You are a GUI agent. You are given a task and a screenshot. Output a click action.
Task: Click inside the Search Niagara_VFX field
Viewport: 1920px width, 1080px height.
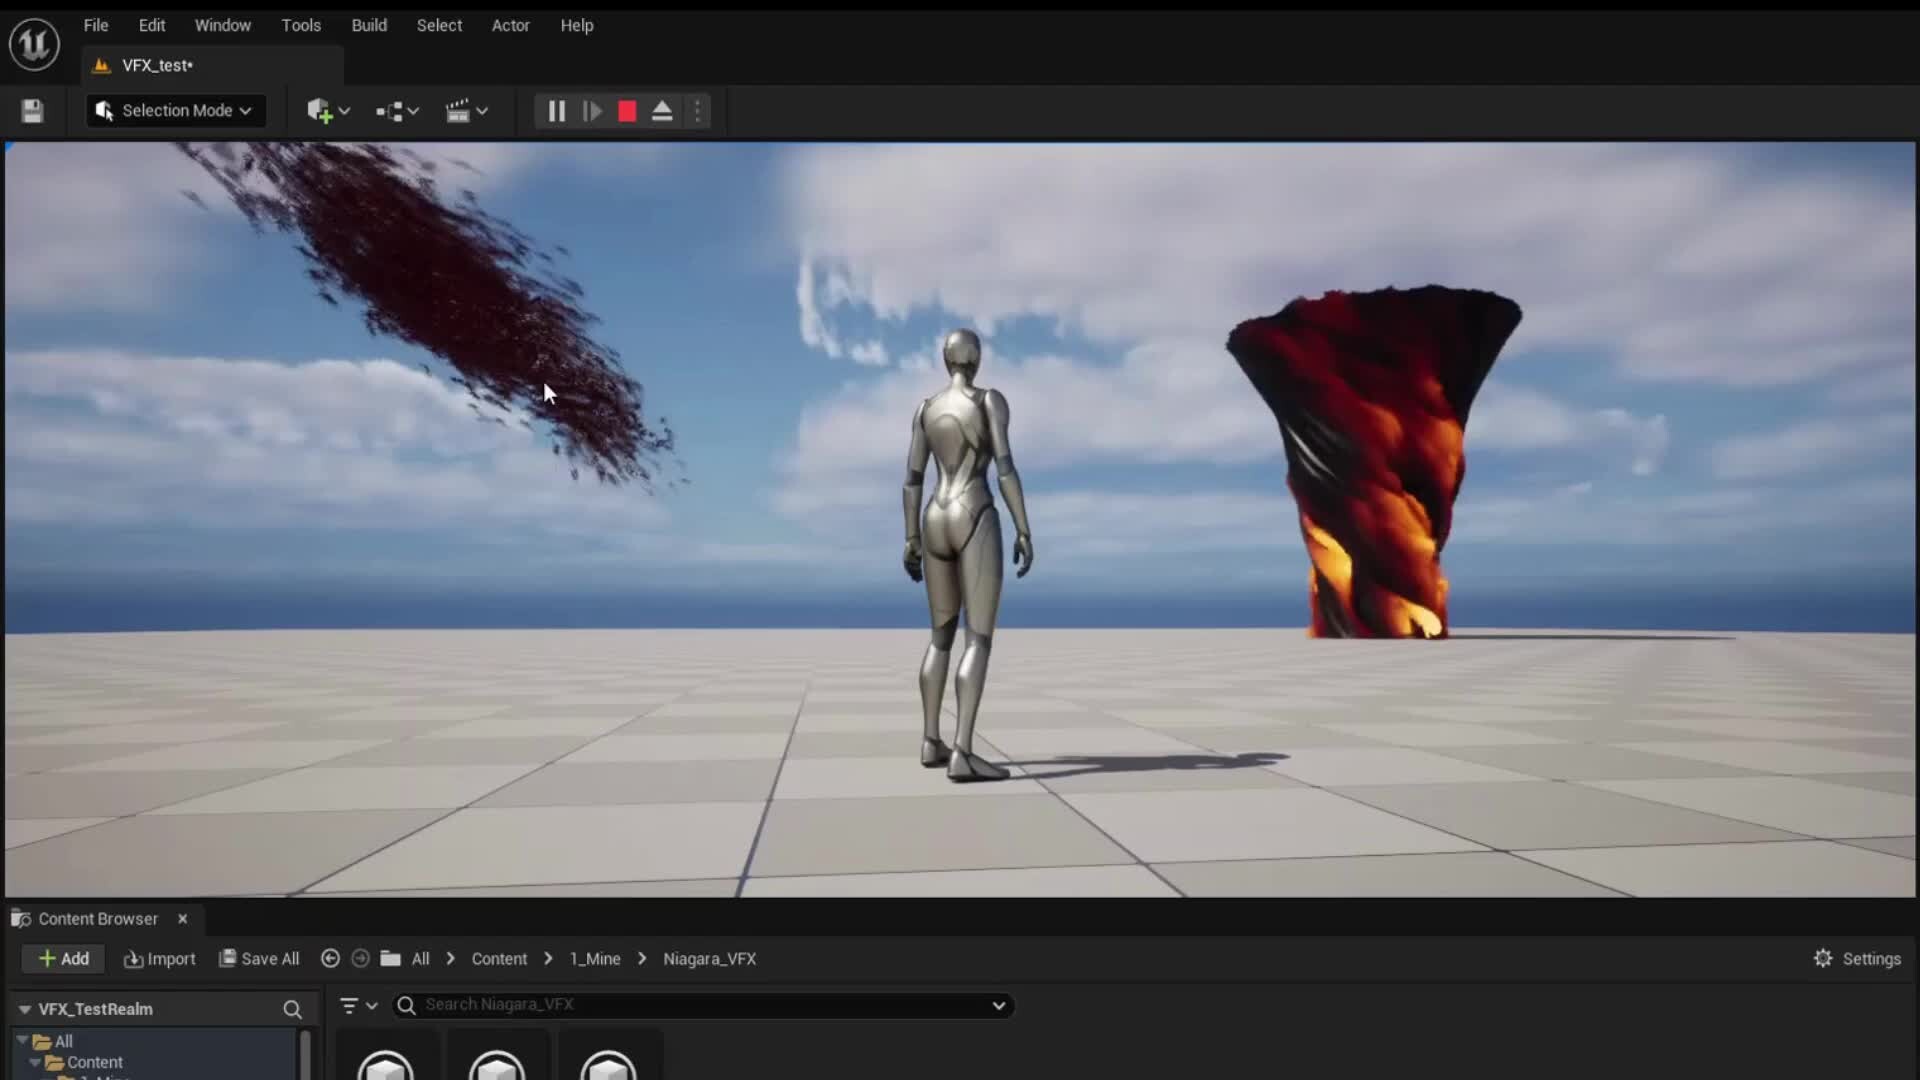click(x=700, y=1005)
